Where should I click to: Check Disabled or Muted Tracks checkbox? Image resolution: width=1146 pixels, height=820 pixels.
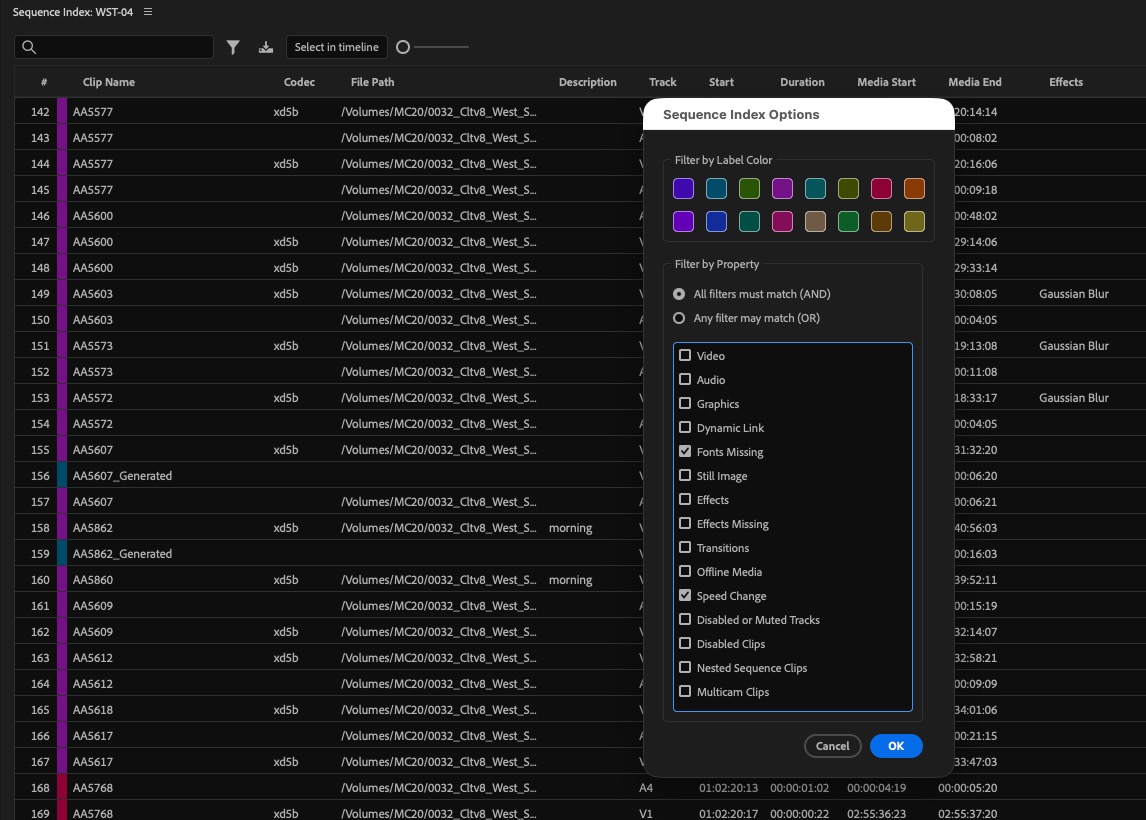685,620
